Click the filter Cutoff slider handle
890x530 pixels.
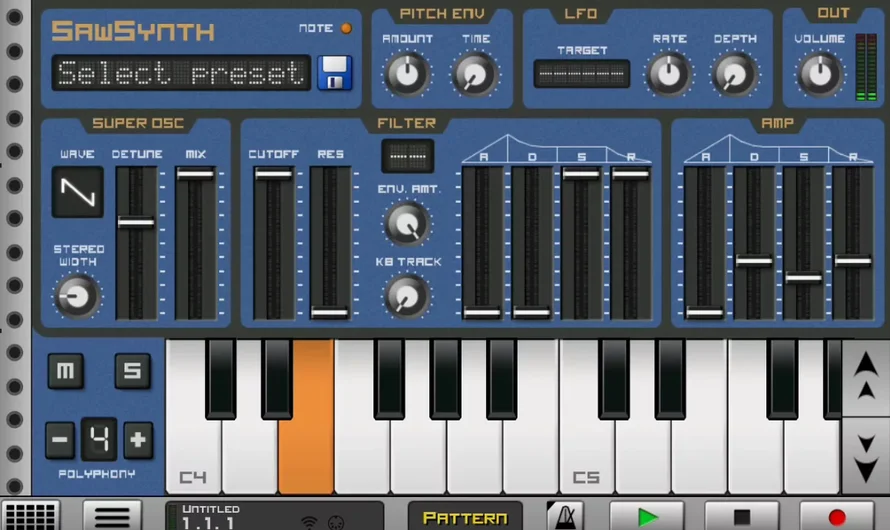[273, 174]
